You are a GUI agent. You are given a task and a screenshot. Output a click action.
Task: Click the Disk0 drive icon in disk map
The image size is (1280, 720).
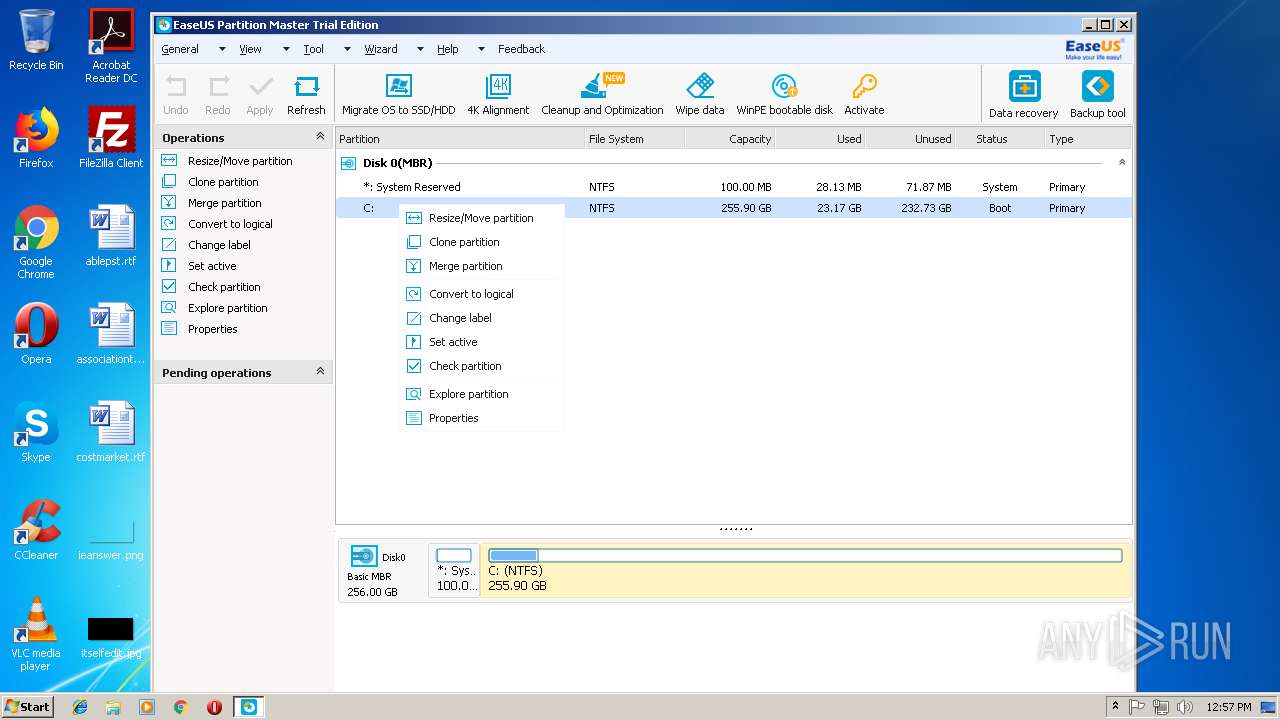pyautogui.click(x=364, y=556)
